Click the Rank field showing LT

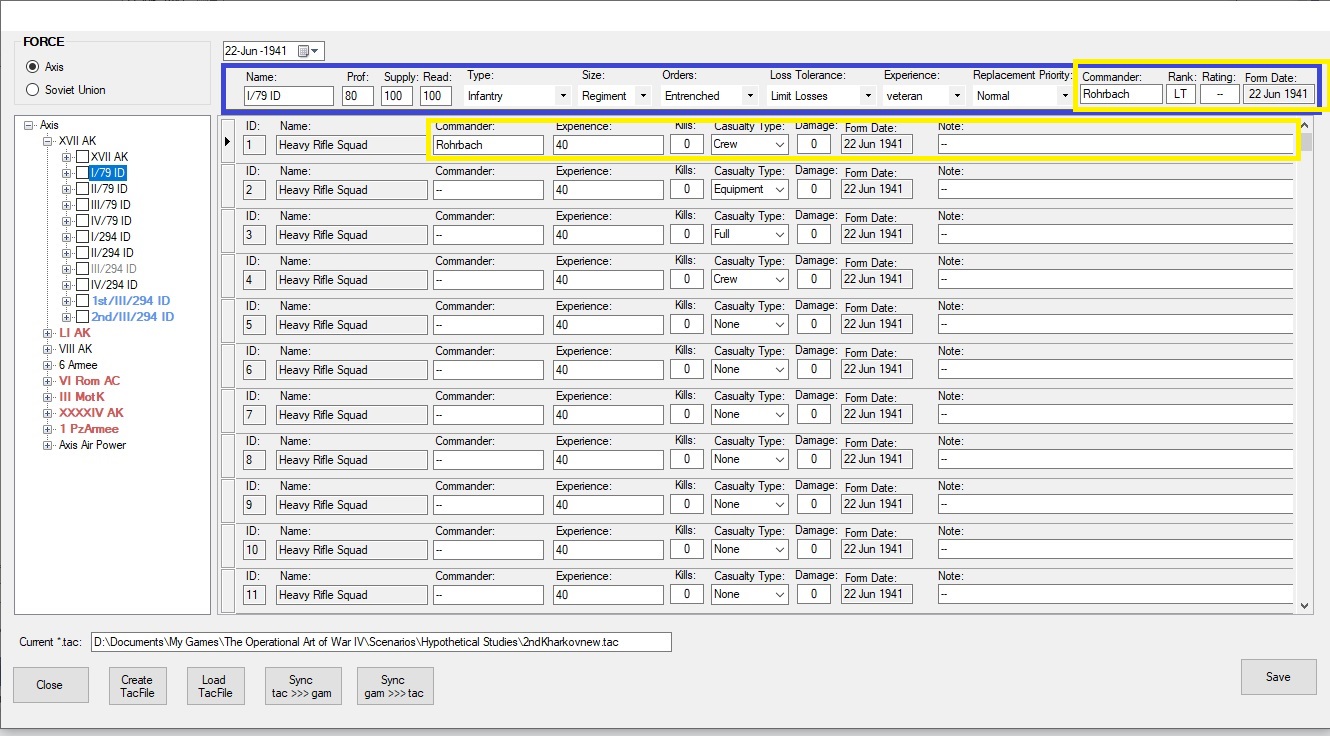point(1180,94)
